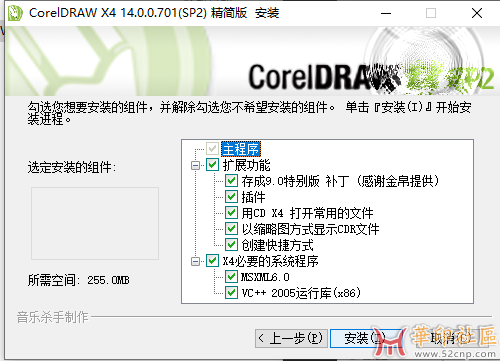
Task: Uncheck 以缩略图方式显示CDR文件 checkbox
Action: (231, 229)
